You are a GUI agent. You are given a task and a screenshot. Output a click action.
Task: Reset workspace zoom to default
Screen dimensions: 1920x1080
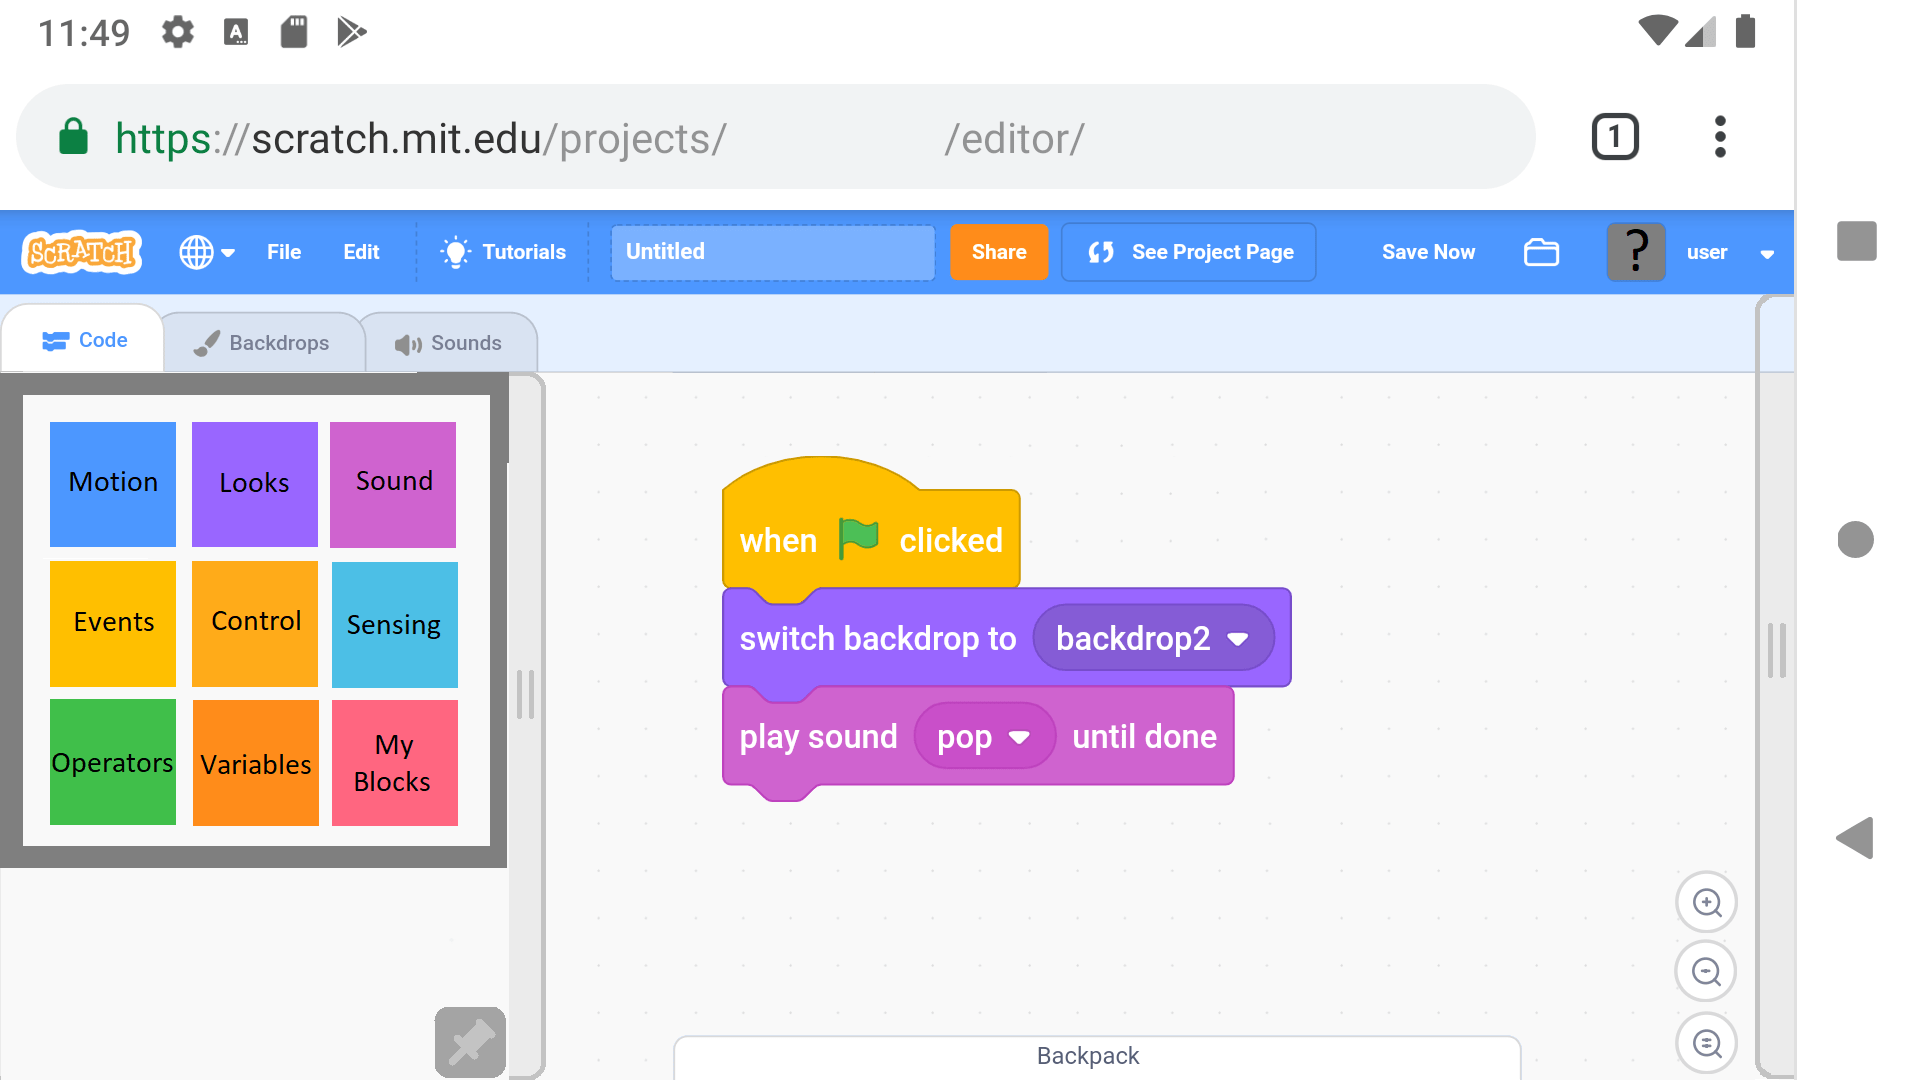coord(1706,1043)
